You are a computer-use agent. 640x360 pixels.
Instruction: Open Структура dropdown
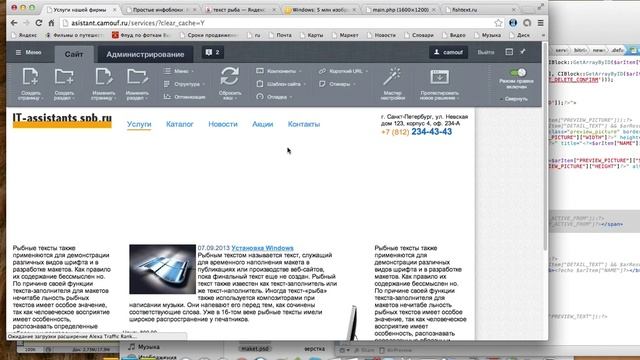pos(184,84)
